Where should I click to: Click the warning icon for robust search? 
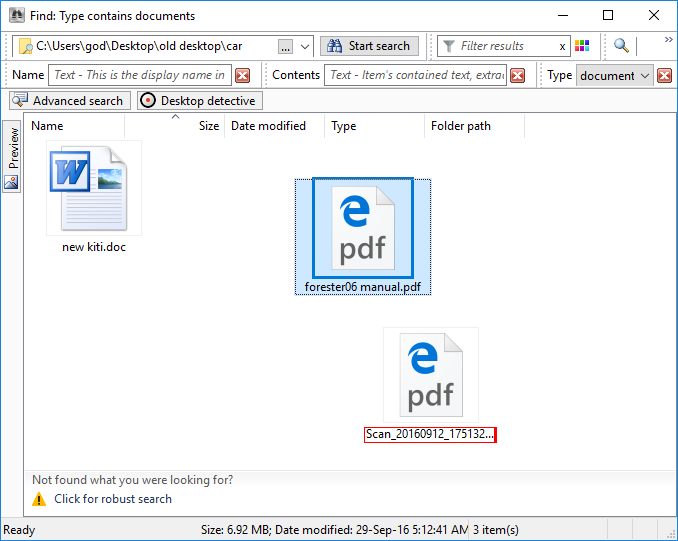(39, 499)
